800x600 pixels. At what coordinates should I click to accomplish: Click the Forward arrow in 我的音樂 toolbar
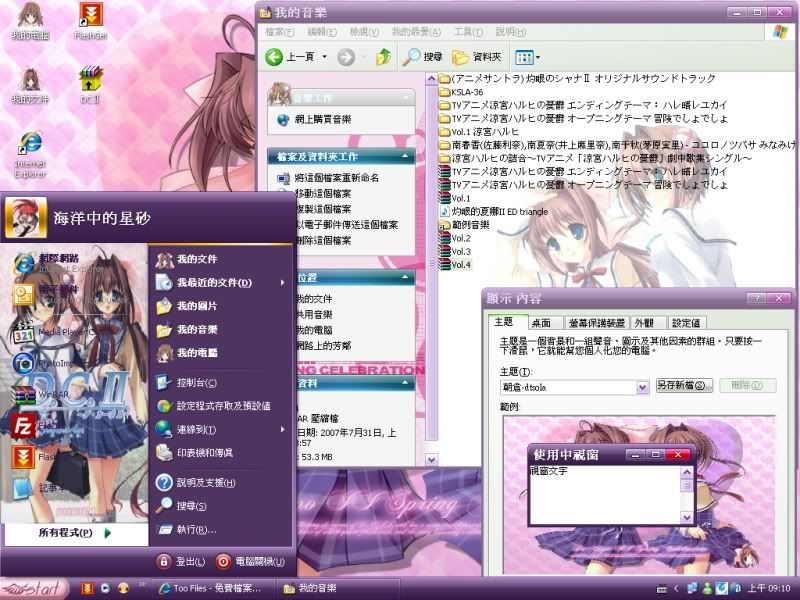click(x=346, y=57)
